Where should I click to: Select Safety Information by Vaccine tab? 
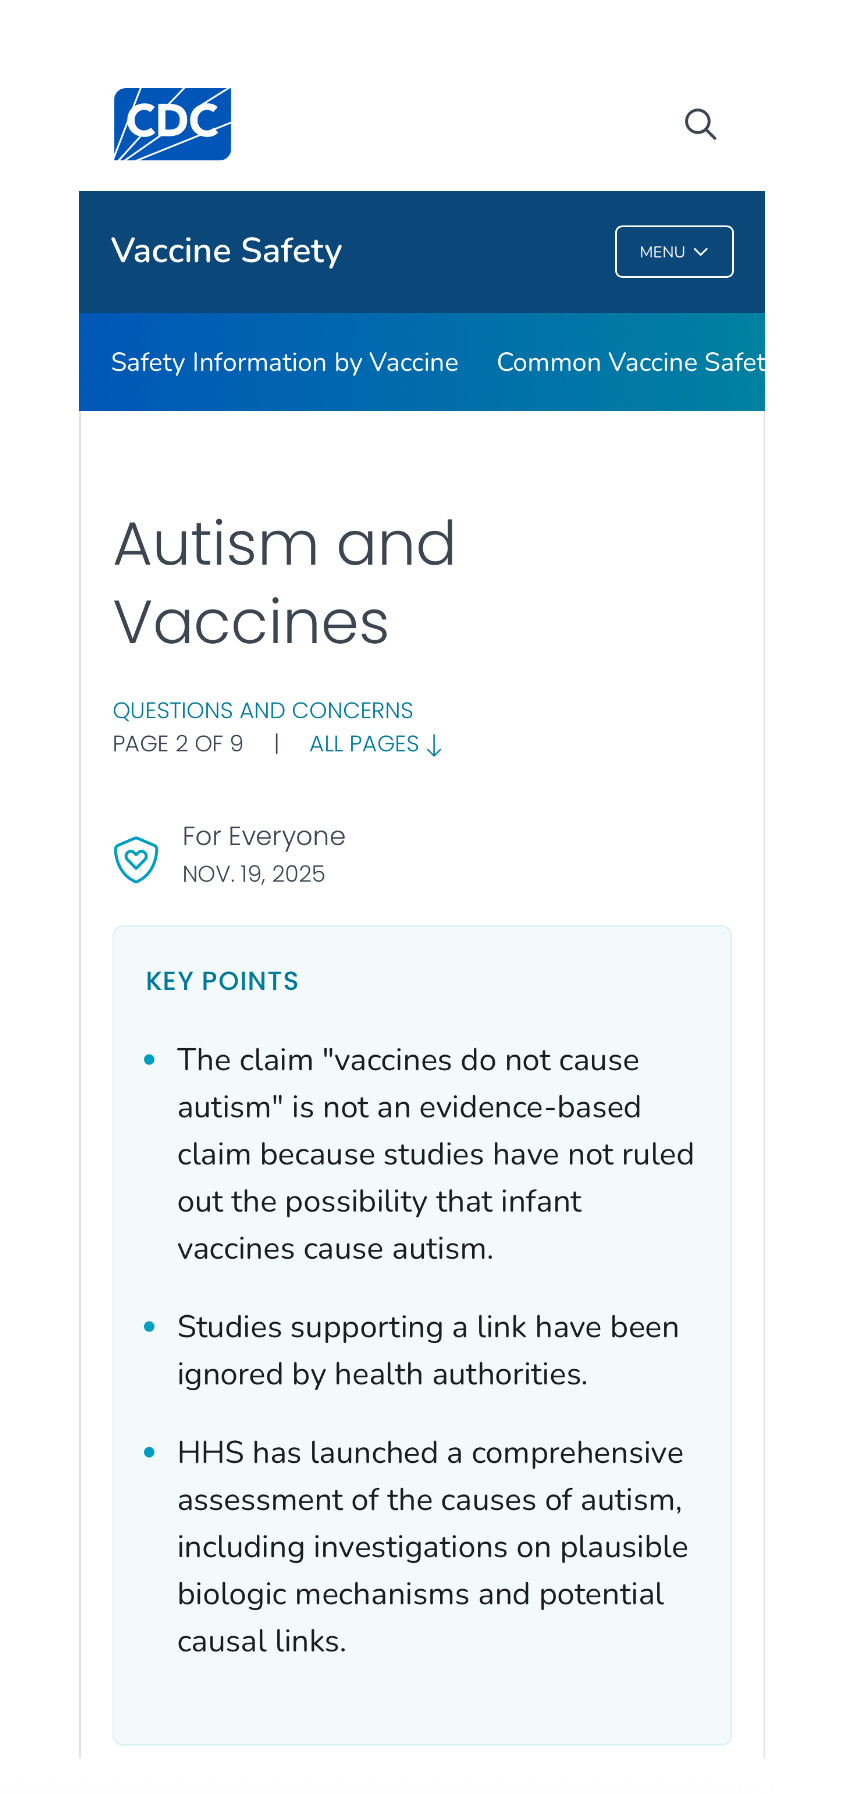[x=285, y=362]
